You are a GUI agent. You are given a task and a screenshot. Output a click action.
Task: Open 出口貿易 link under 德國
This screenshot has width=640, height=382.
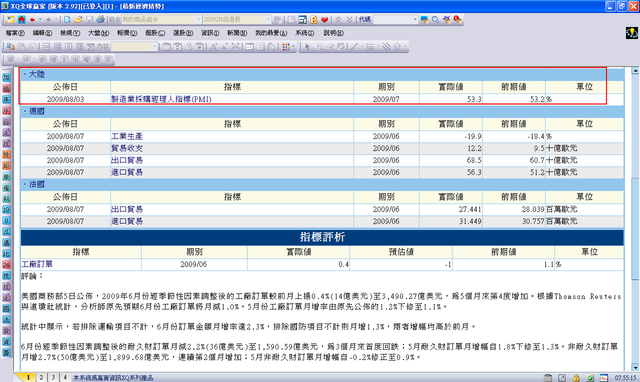click(127, 160)
